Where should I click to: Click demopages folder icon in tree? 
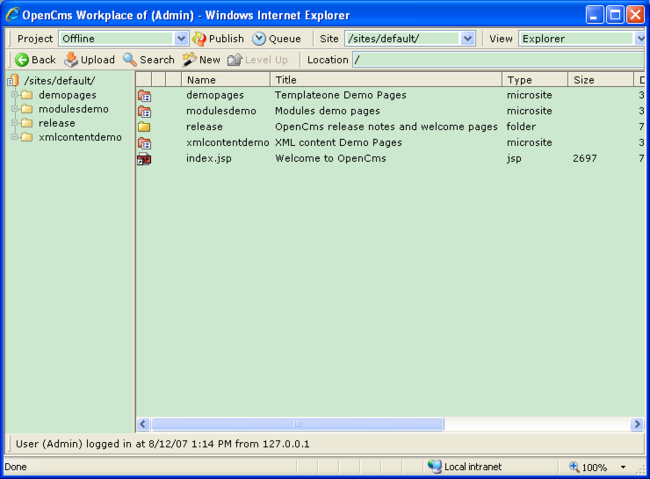[27, 95]
